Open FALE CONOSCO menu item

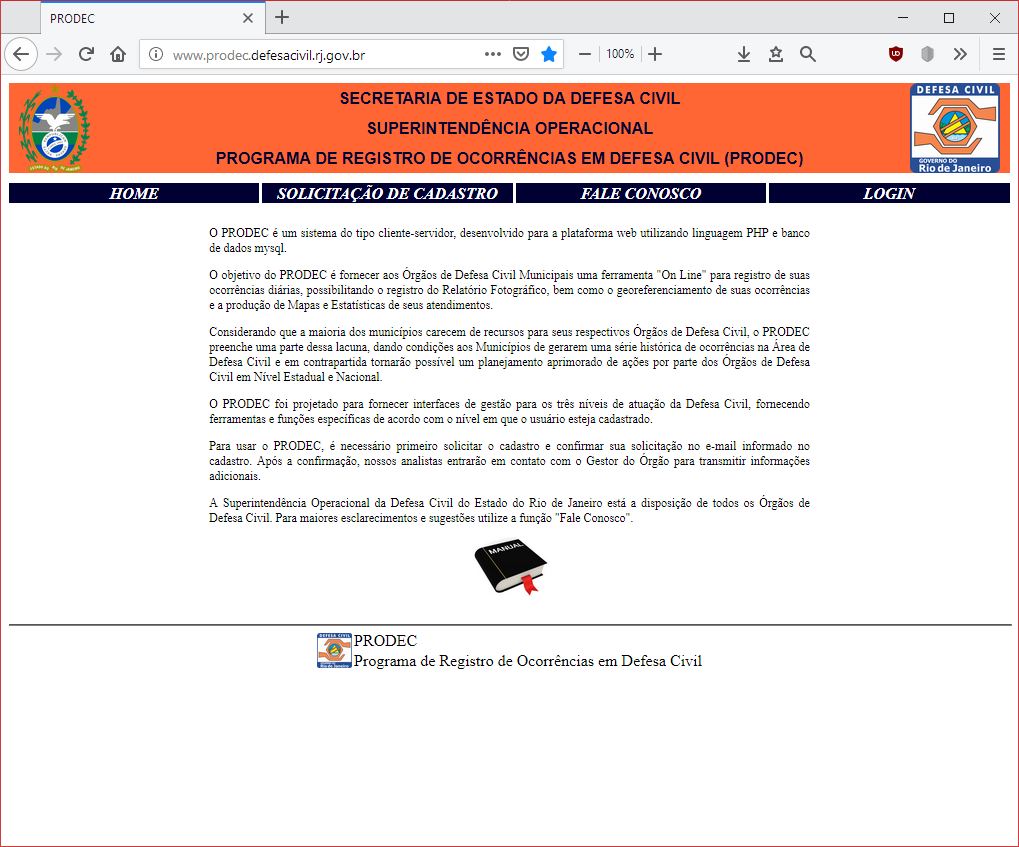[641, 193]
